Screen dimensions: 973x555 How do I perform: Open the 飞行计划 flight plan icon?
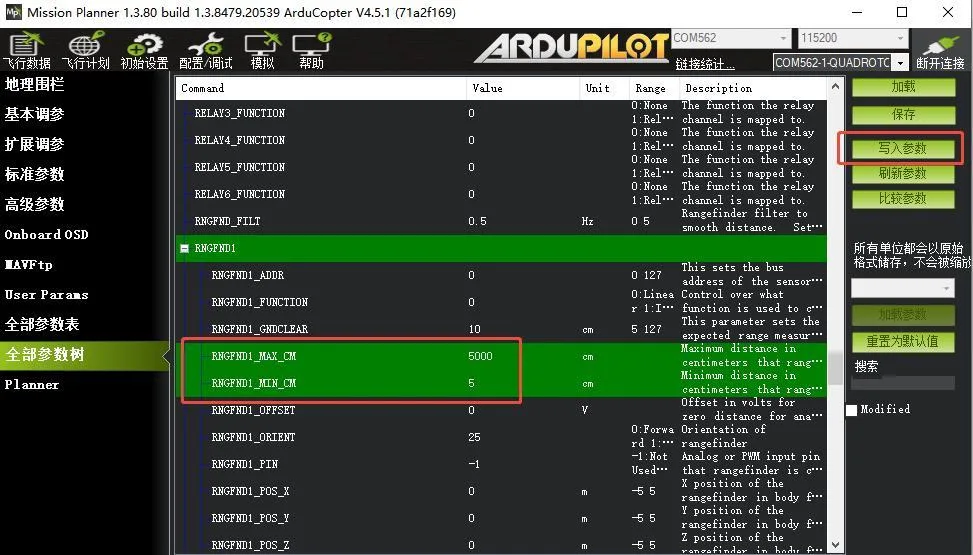tap(85, 50)
